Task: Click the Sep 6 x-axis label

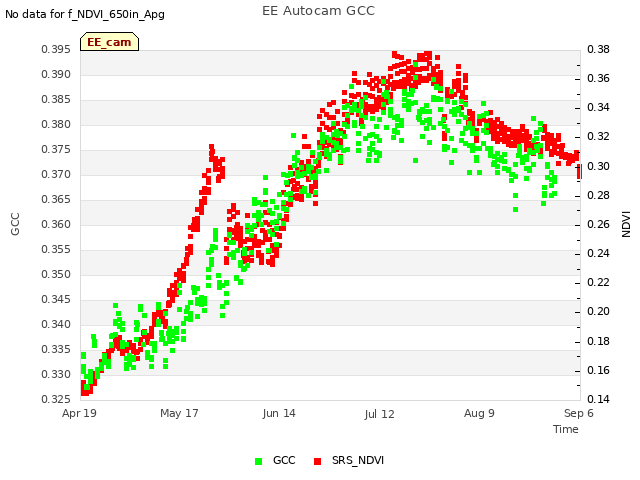Action: (x=579, y=413)
